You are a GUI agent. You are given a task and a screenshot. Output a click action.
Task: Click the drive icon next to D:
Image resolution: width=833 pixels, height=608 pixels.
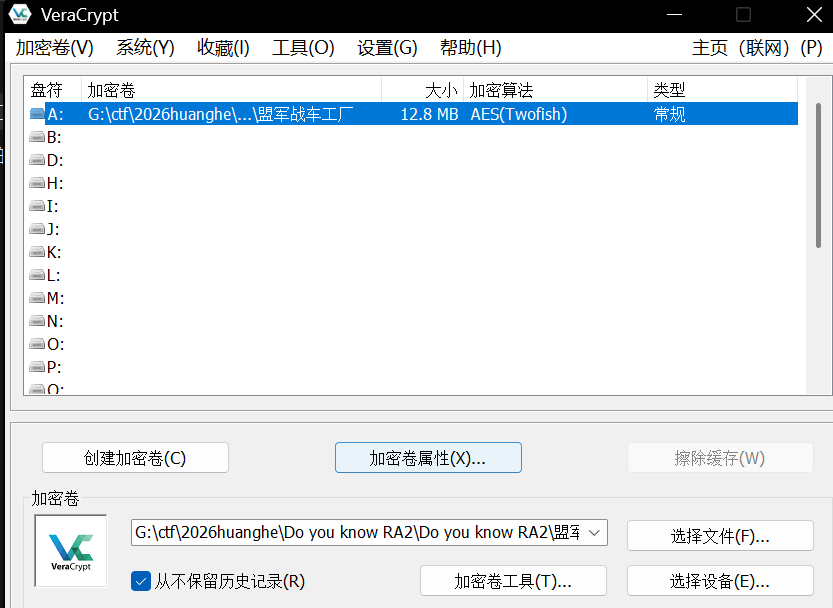tap(37, 160)
